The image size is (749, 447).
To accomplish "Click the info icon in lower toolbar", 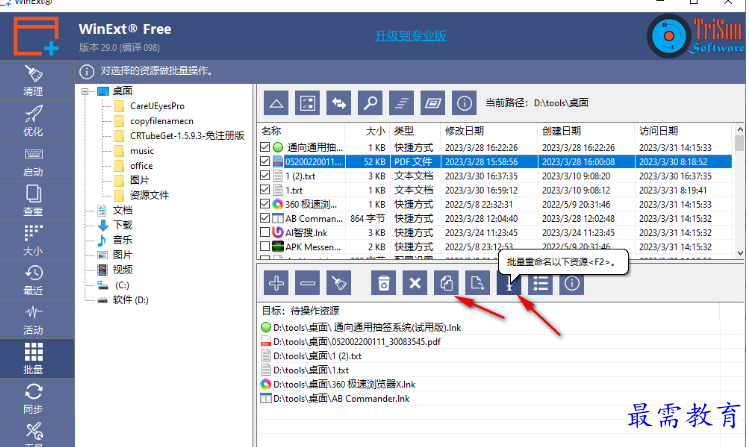I will [571, 283].
